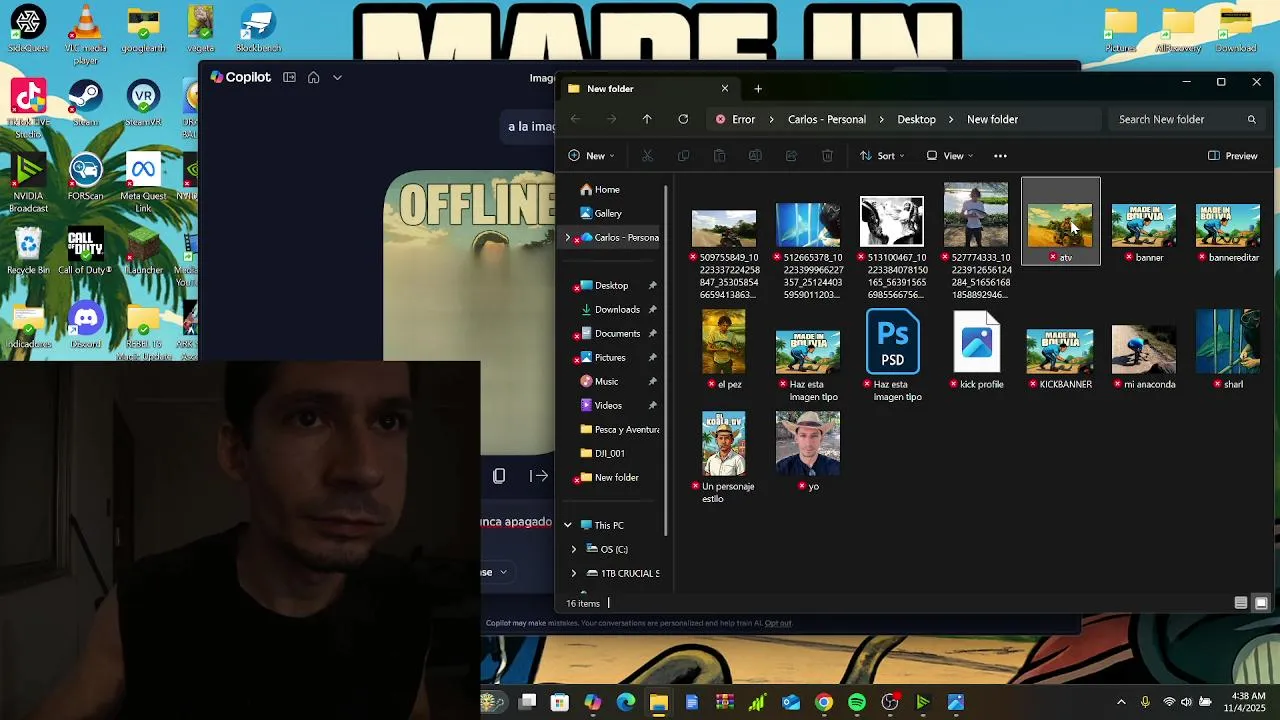Image resolution: width=1280 pixels, height=720 pixels.
Task: Click the search magnifier icon in Explorer
Action: (1251, 119)
